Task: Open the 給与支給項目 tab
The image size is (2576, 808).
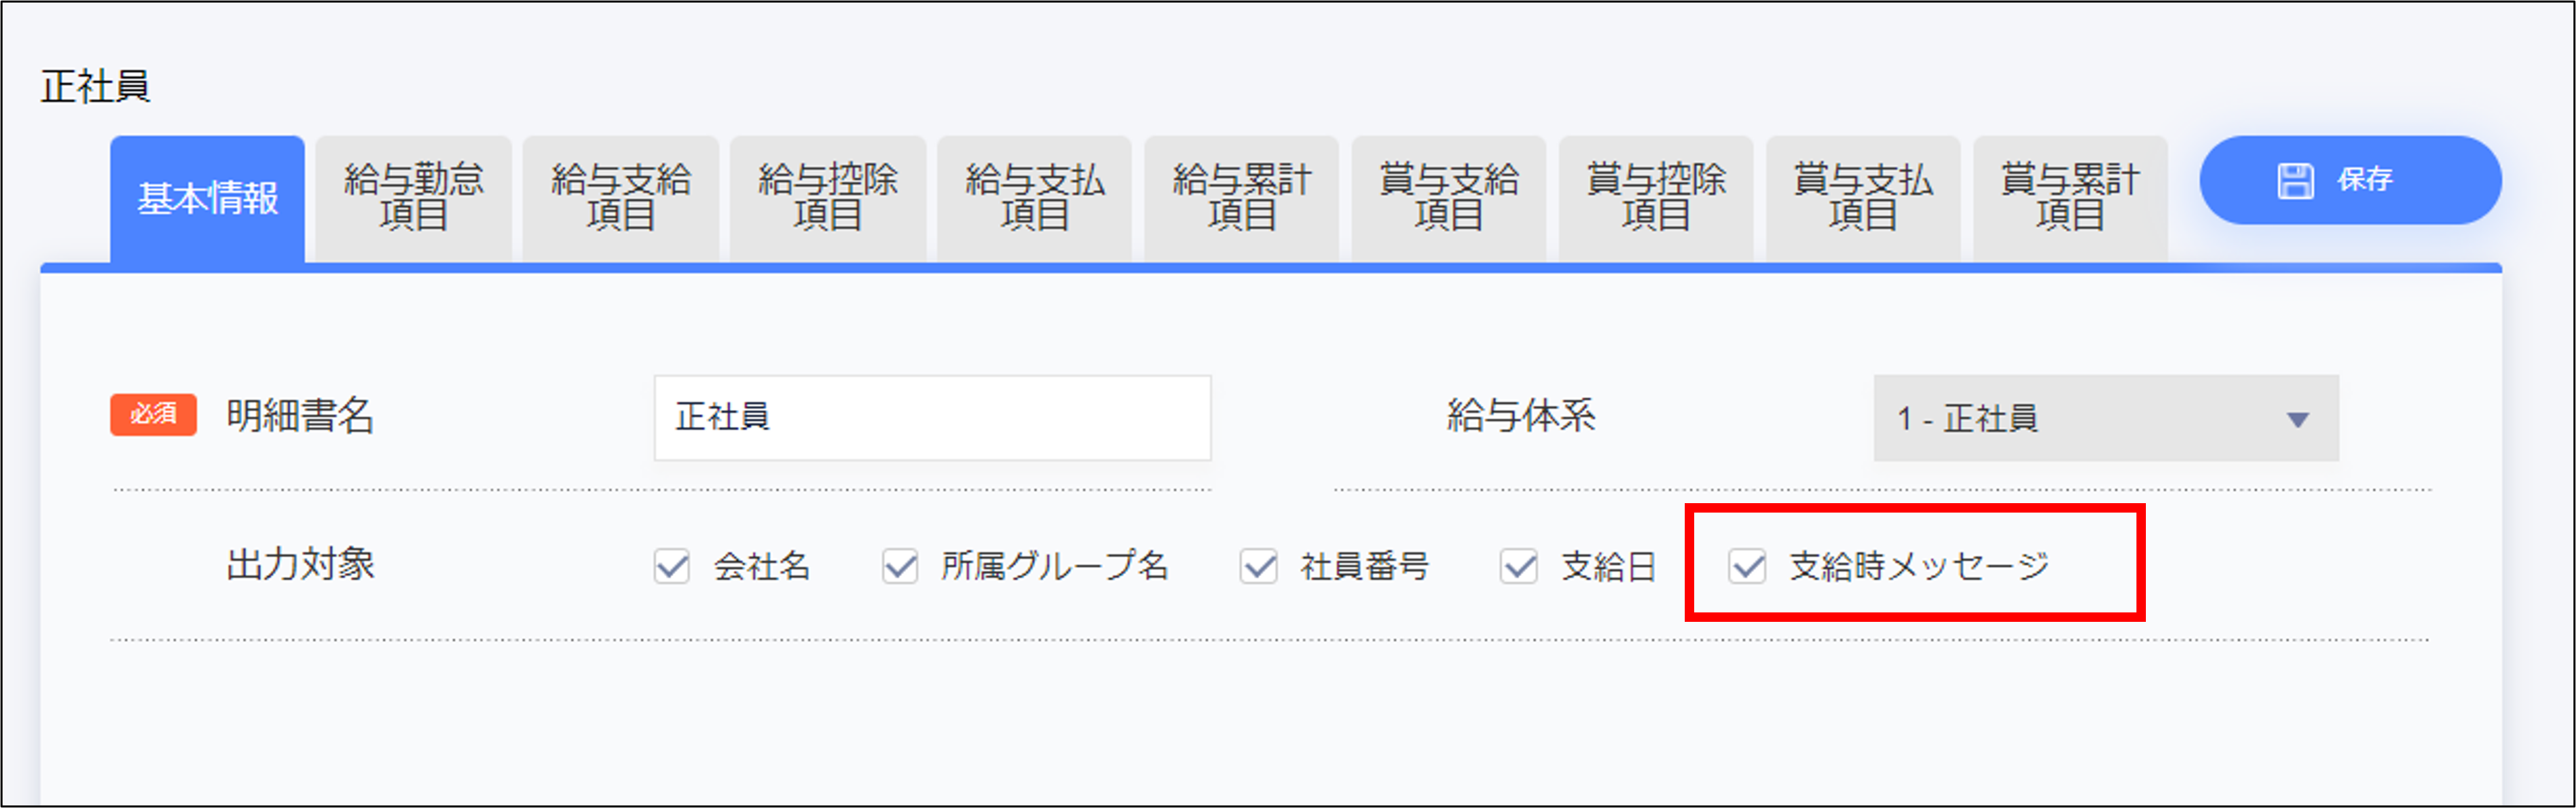Action: [620, 196]
